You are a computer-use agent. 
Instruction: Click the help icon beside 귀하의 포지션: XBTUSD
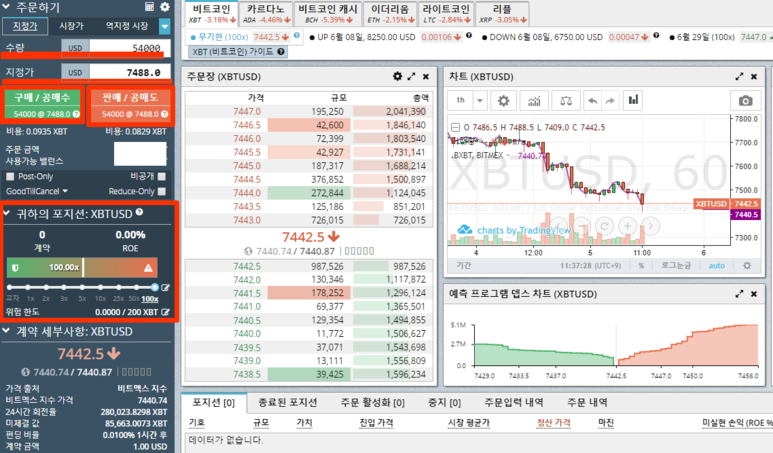[x=140, y=212]
